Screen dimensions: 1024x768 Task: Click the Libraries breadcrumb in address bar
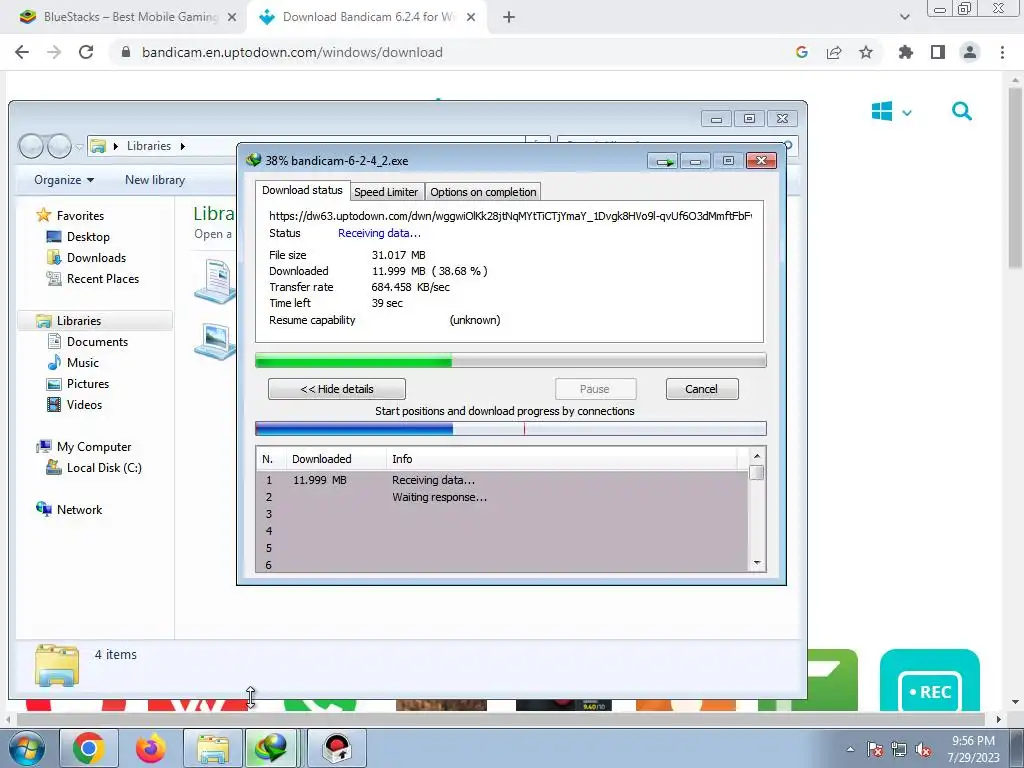tap(149, 146)
